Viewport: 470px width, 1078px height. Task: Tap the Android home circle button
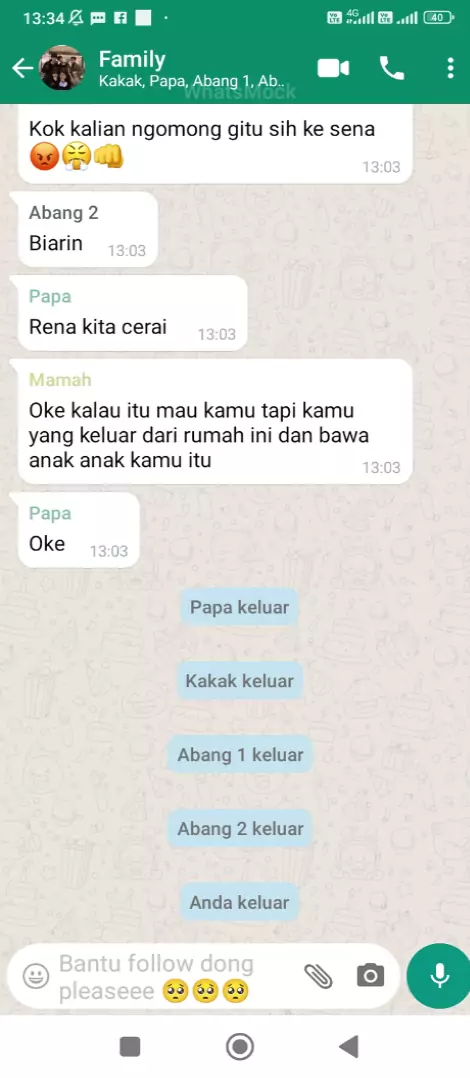[240, 1046]
